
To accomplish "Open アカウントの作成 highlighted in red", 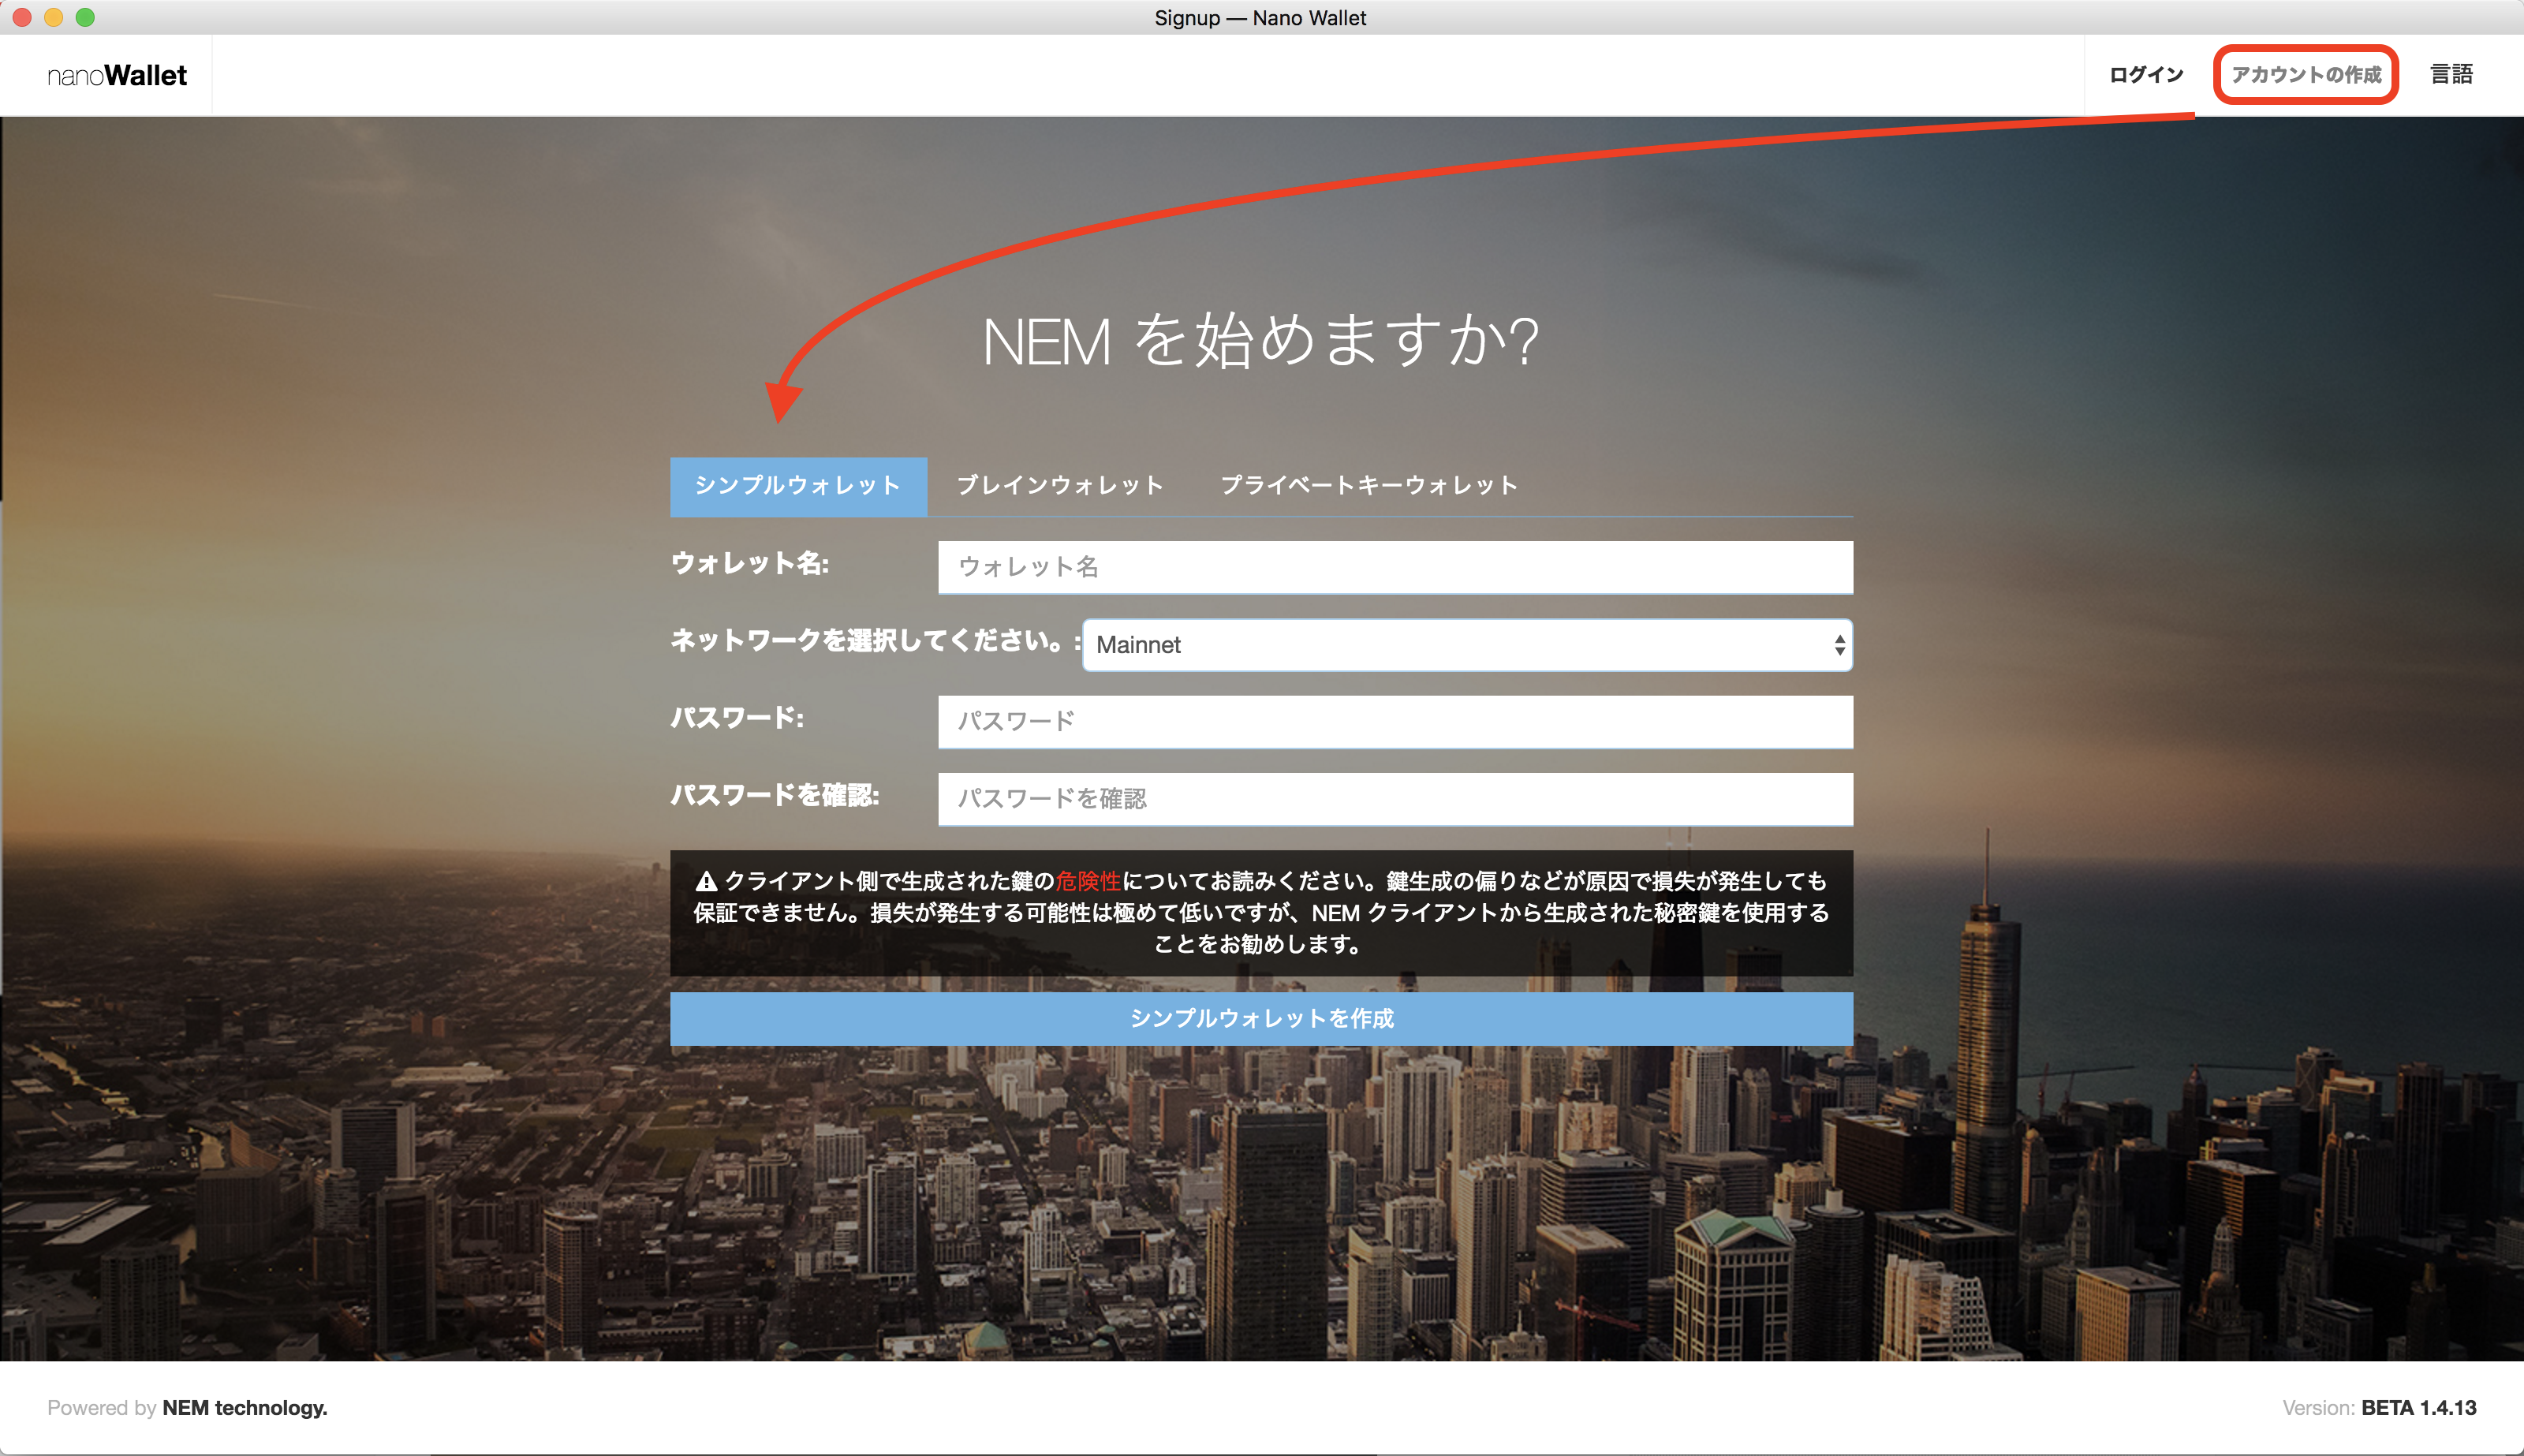I will 2305,74.
